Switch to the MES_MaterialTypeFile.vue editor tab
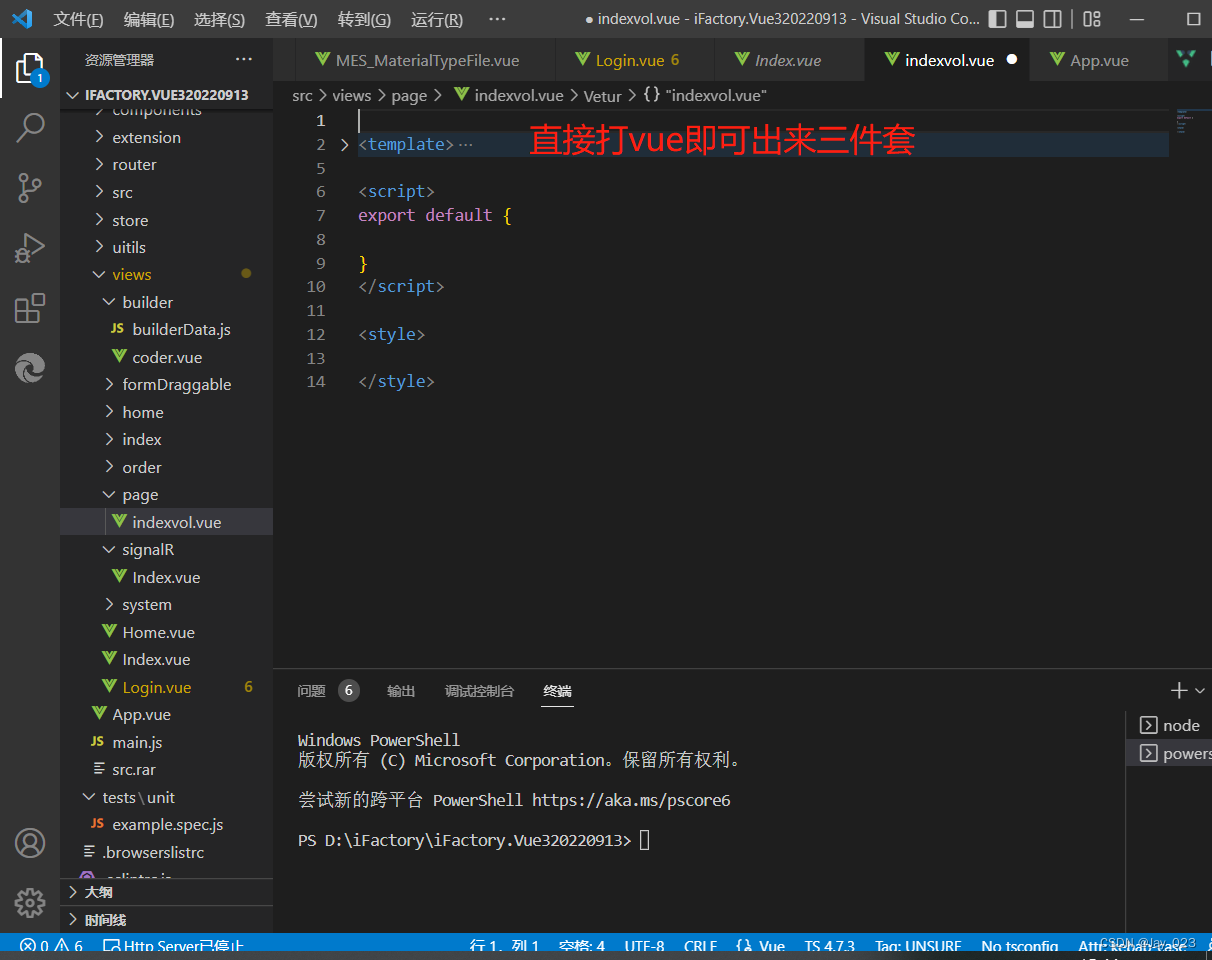 pyautogui.click(x=427, y=60)
